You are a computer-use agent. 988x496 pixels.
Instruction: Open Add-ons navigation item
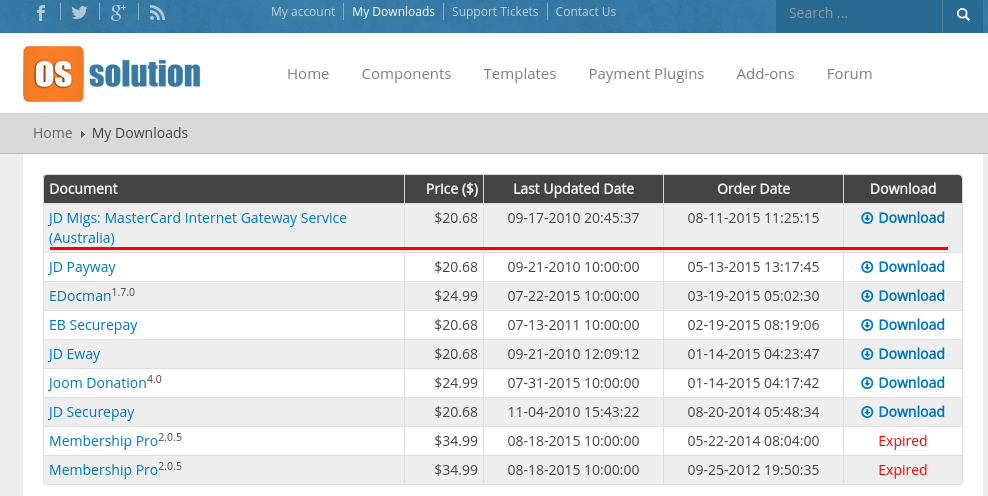766,74
